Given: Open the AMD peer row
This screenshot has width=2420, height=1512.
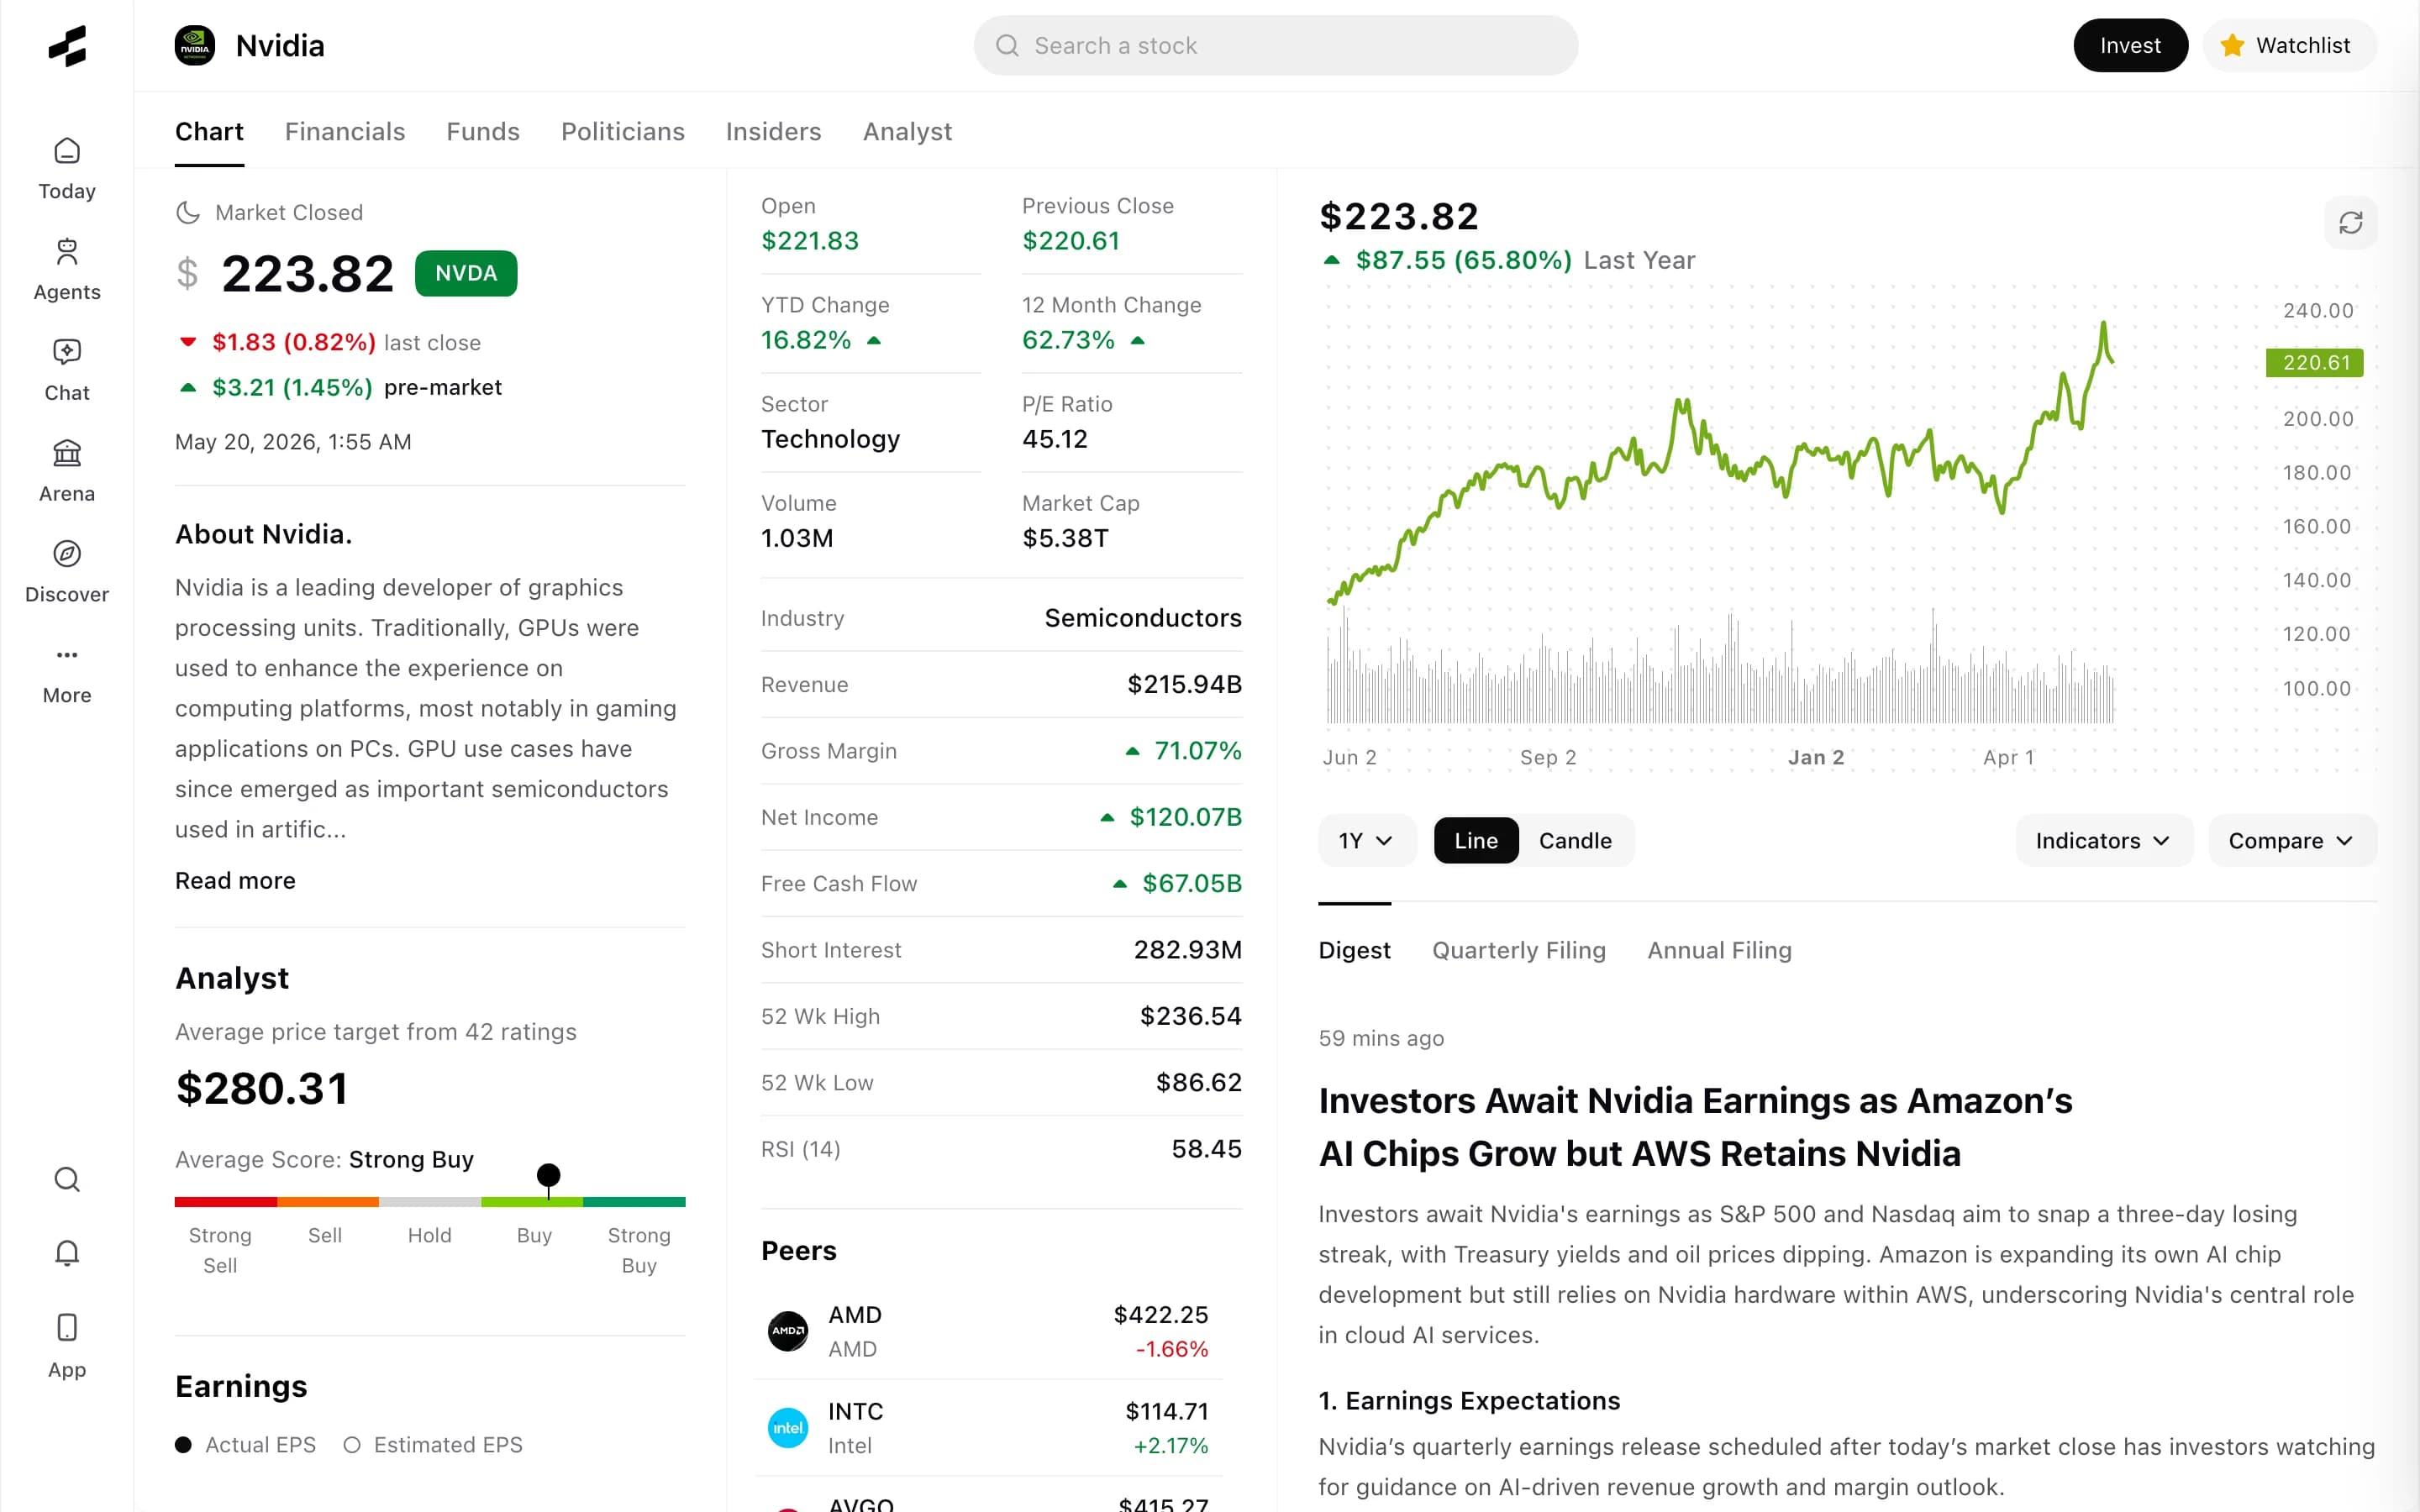Looking at the screenshot, I should pos(988,1331).
